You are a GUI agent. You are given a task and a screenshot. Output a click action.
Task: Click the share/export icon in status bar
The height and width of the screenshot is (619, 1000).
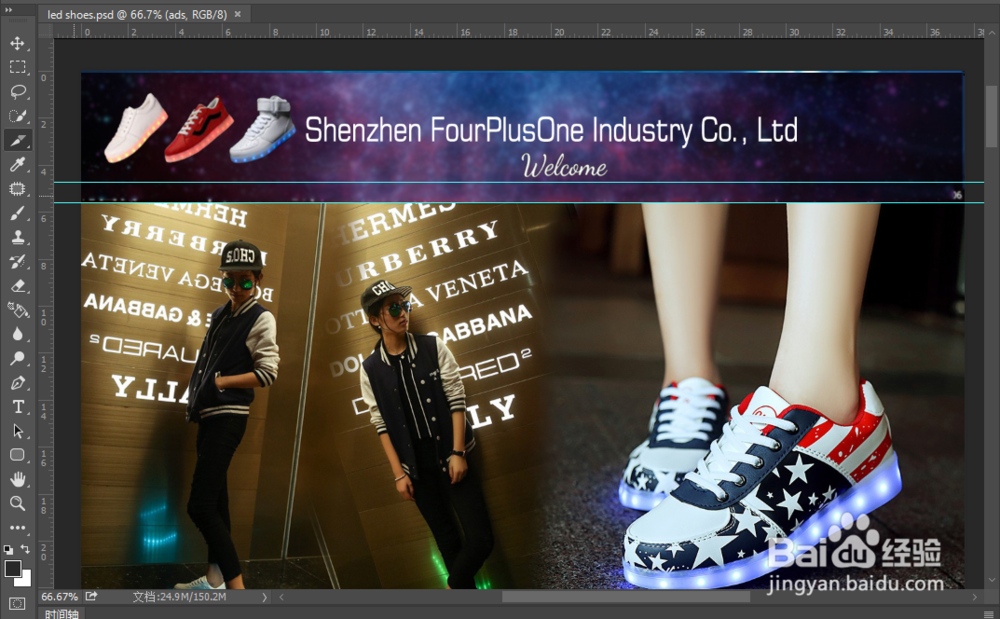91,596
